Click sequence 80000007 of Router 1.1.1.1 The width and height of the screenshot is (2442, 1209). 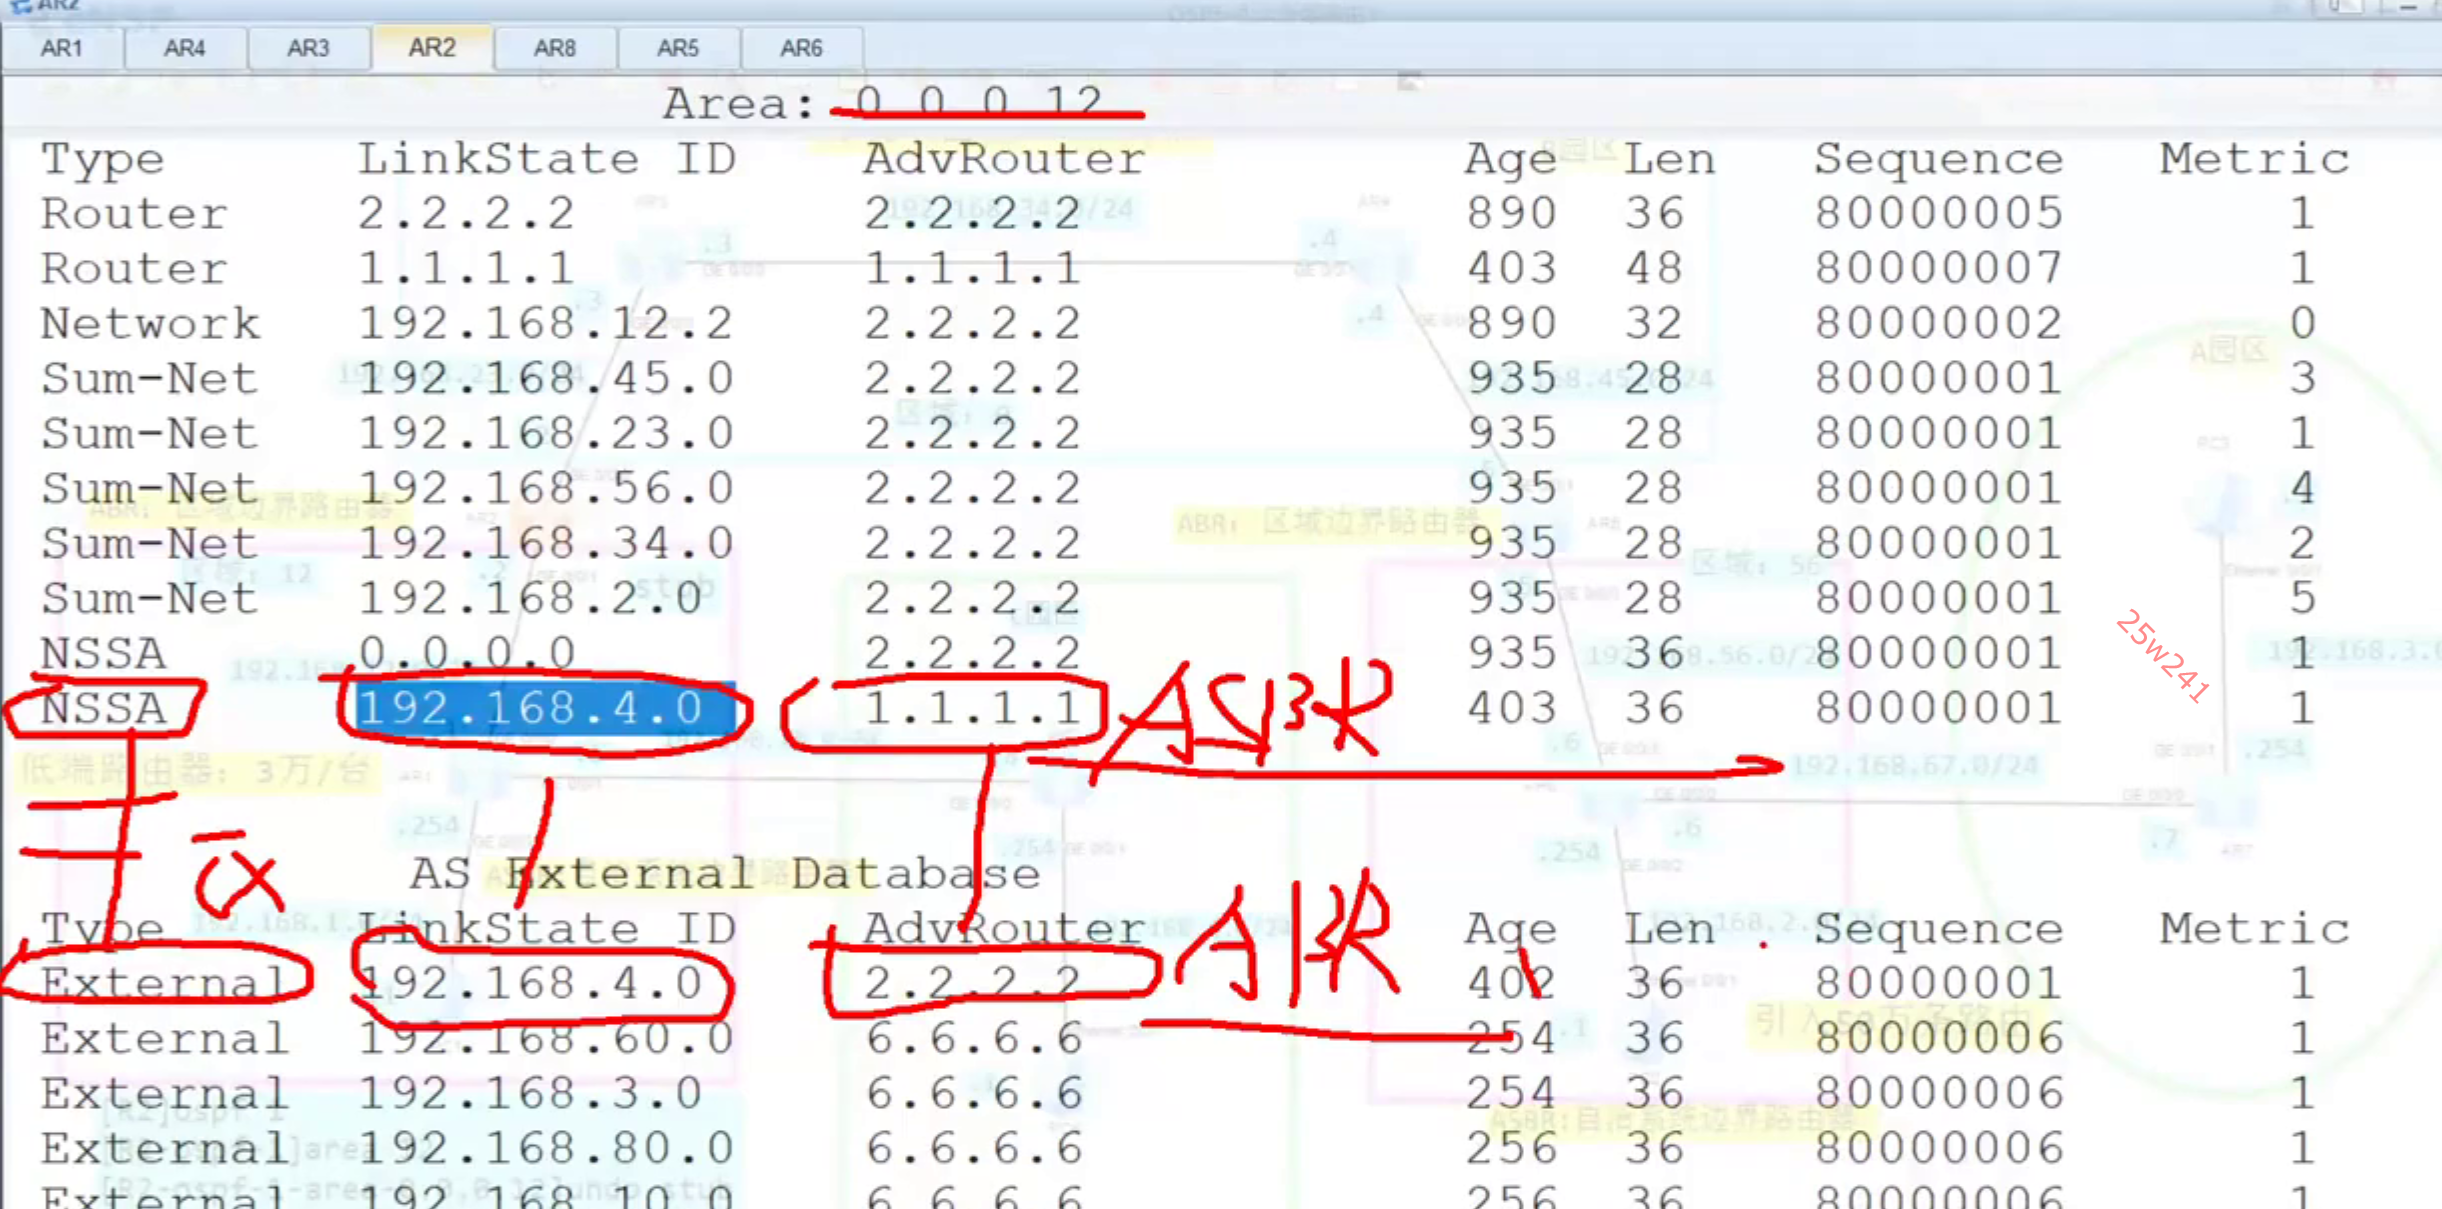point(1938,268)
